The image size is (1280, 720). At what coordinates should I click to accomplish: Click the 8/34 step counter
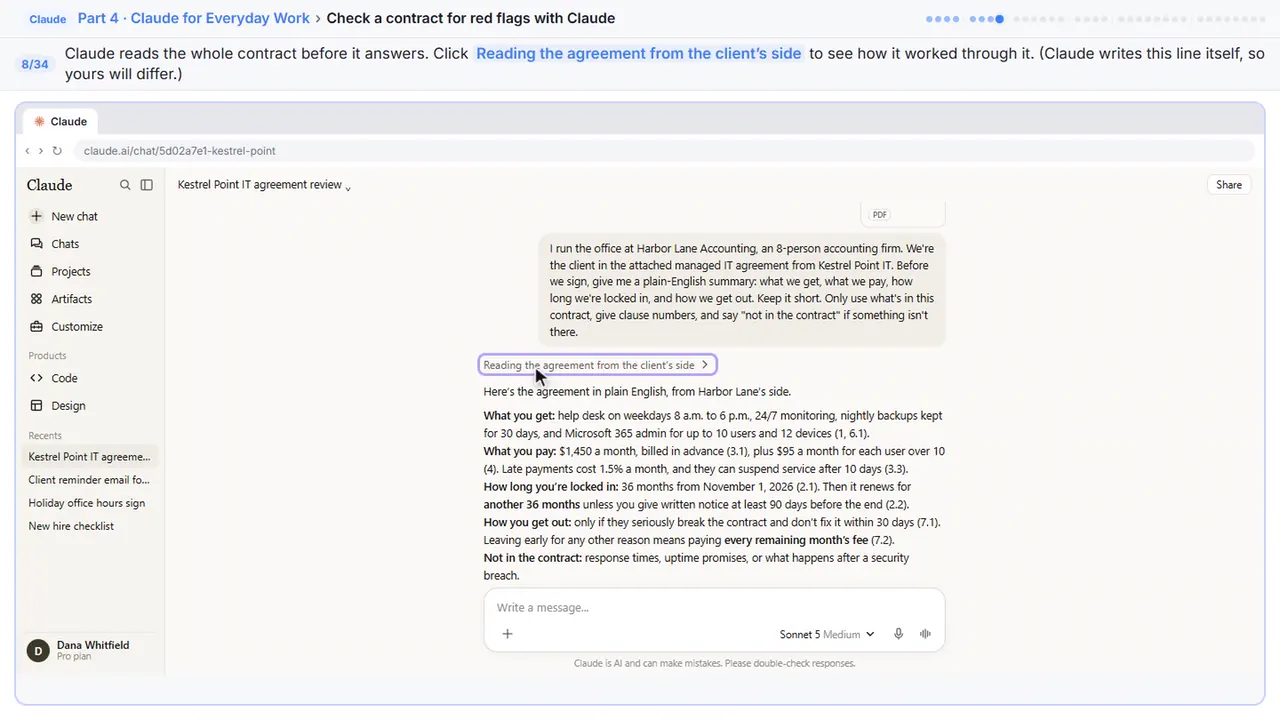coord(35,64)
